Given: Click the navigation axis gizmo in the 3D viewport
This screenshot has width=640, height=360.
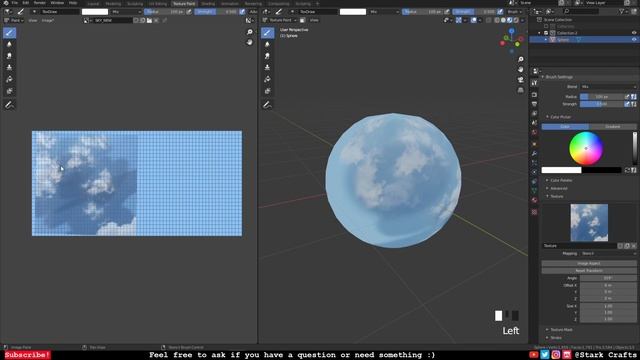Looking at the screenshot, I should tap(512, 40).
